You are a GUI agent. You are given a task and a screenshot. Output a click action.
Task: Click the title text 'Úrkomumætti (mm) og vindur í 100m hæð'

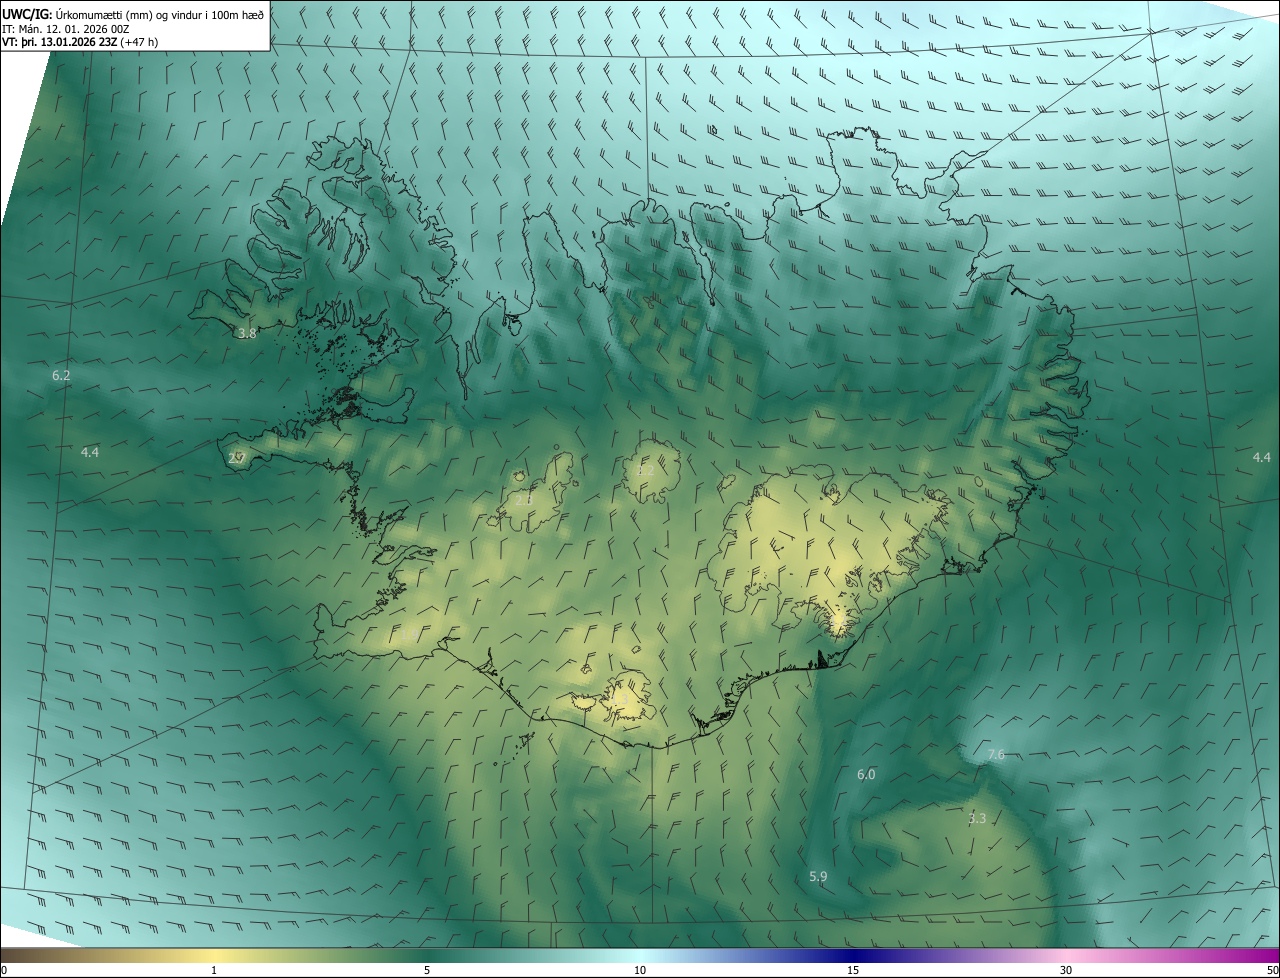tap(160, 14)
